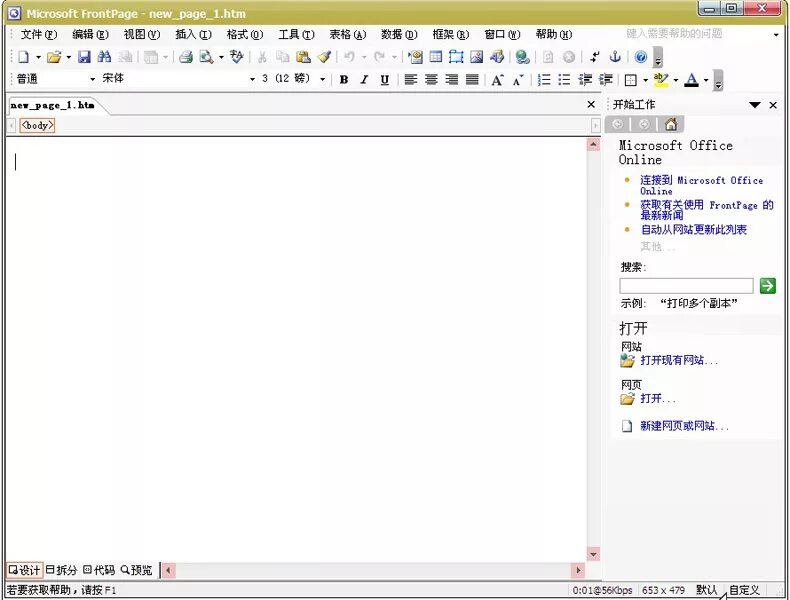Screen dimensions: 790x600
Task: Click 新建网页或网站... link
Action: tap(684, 426)
